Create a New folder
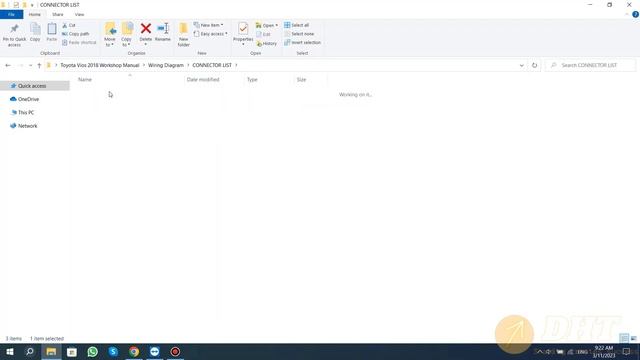The image size is (640, 360). tap(184, 35)
